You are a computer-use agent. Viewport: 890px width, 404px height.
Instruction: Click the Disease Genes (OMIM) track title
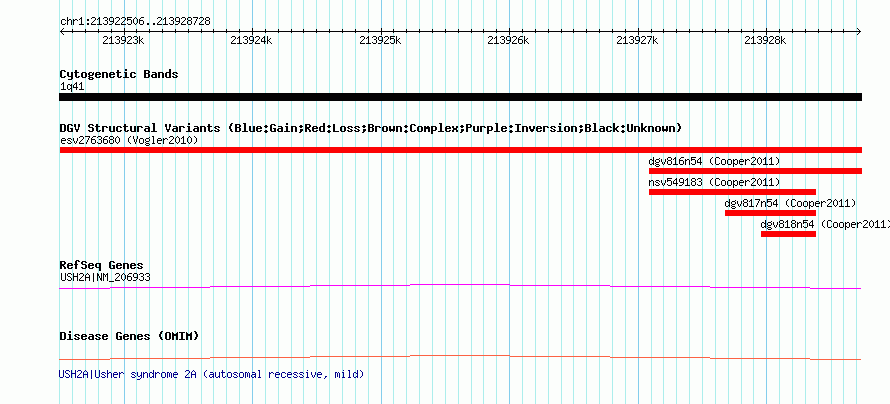point(129,336)
